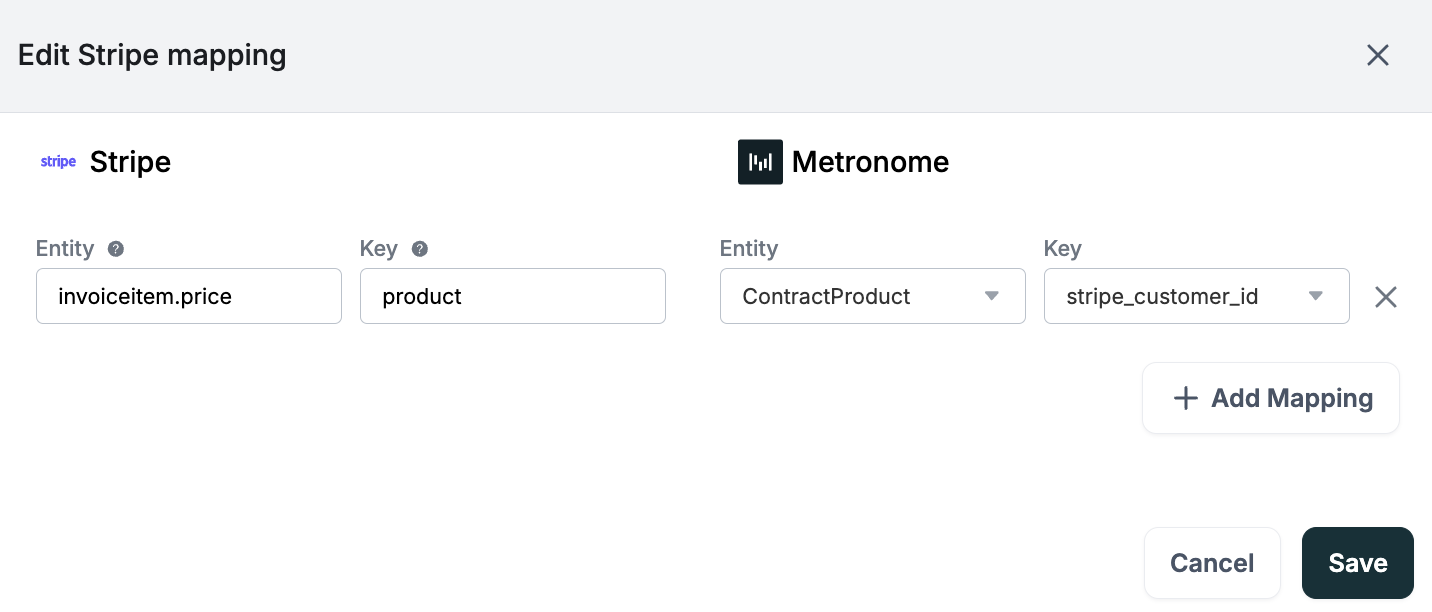
Task: Click help icon next to Stripe Entity
Action: (x=116, y=249)
